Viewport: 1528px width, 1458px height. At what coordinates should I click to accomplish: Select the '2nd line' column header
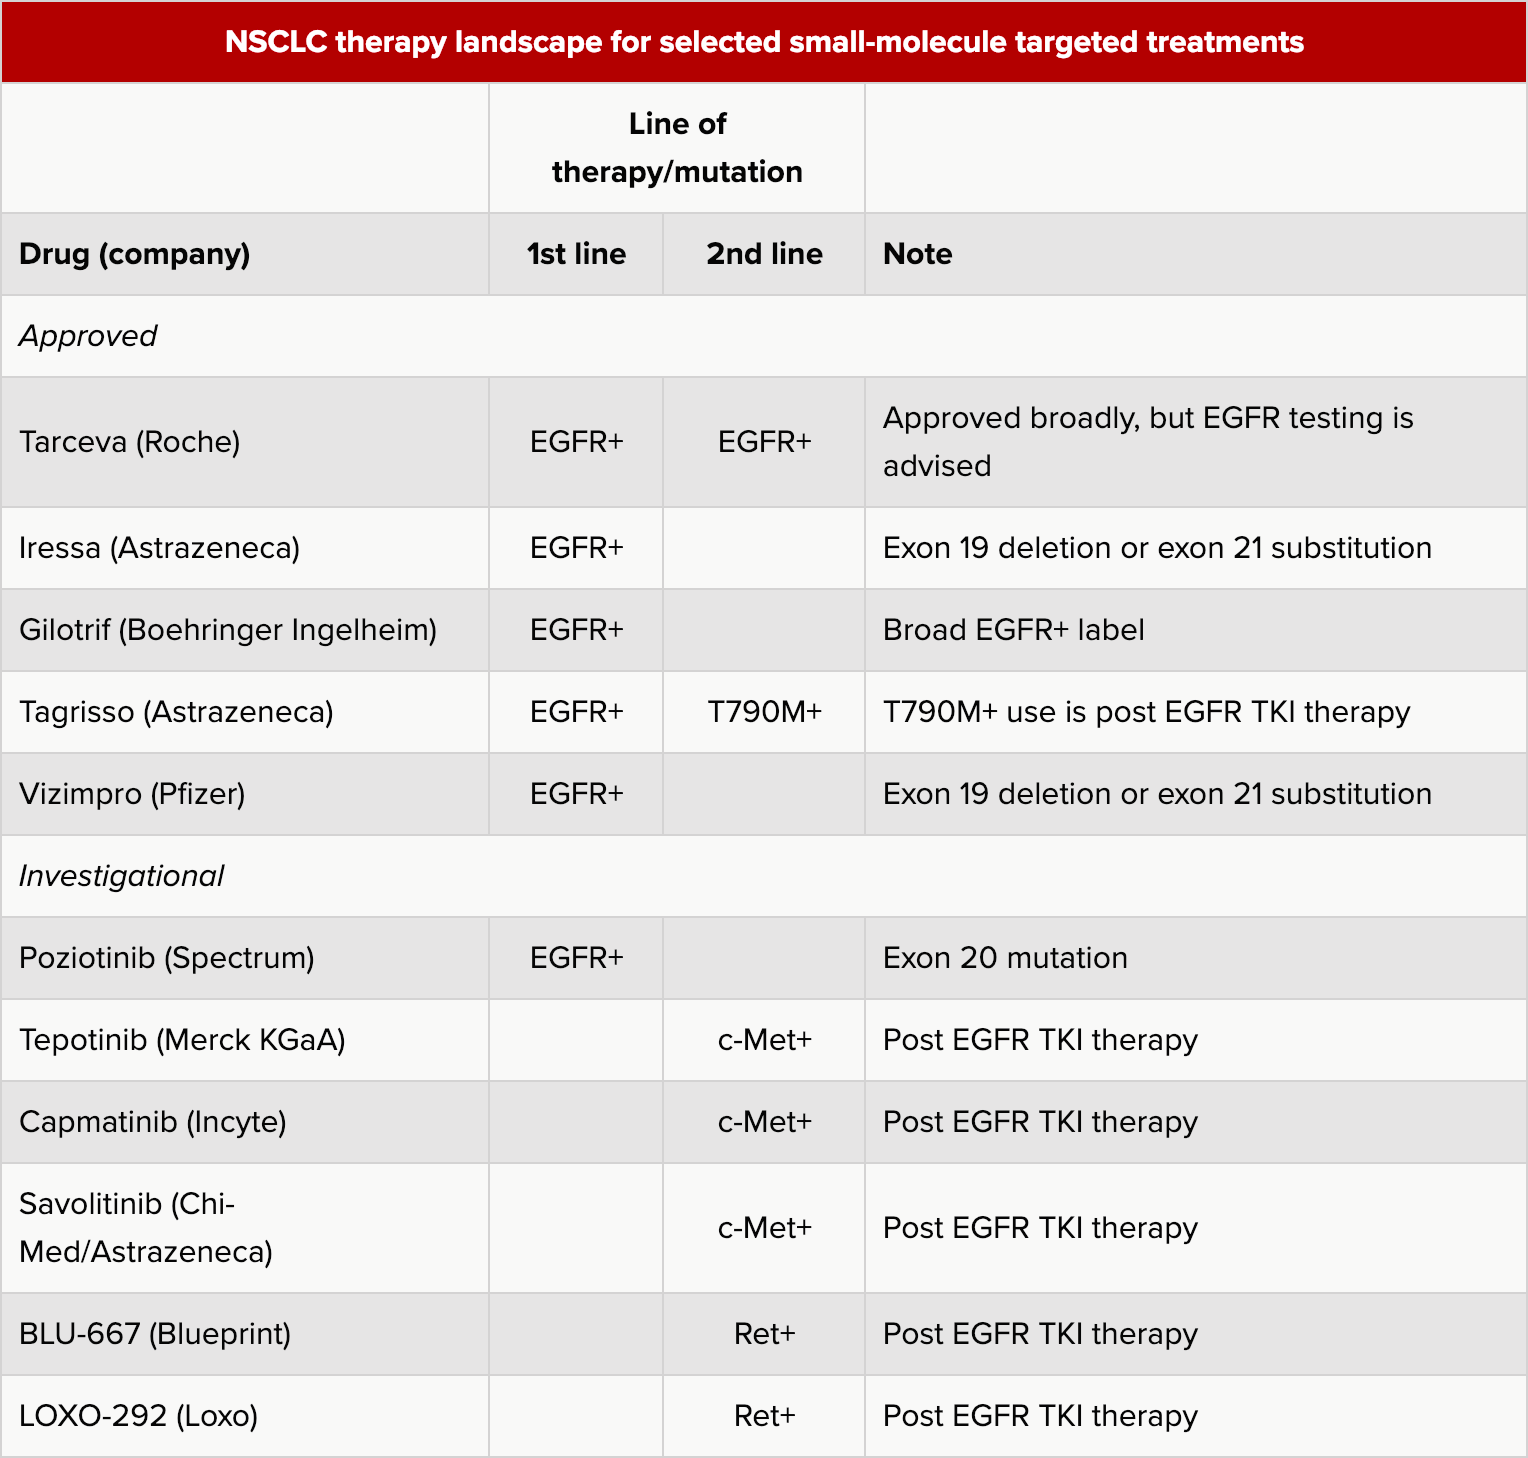(765, 254)
